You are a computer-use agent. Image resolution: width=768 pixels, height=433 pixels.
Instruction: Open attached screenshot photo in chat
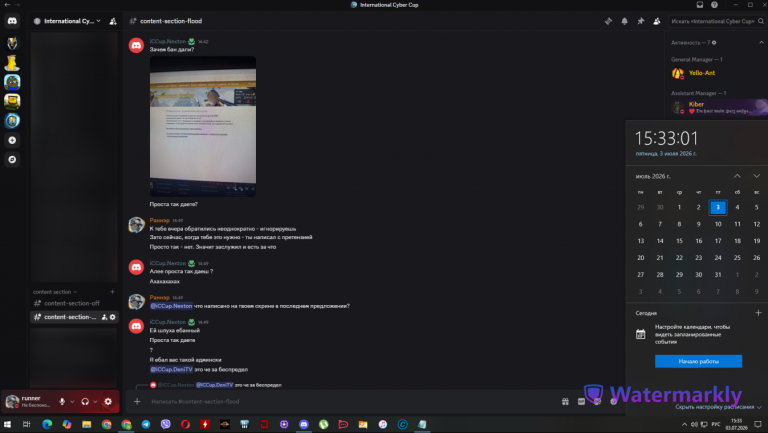click(x=203, y=126)
